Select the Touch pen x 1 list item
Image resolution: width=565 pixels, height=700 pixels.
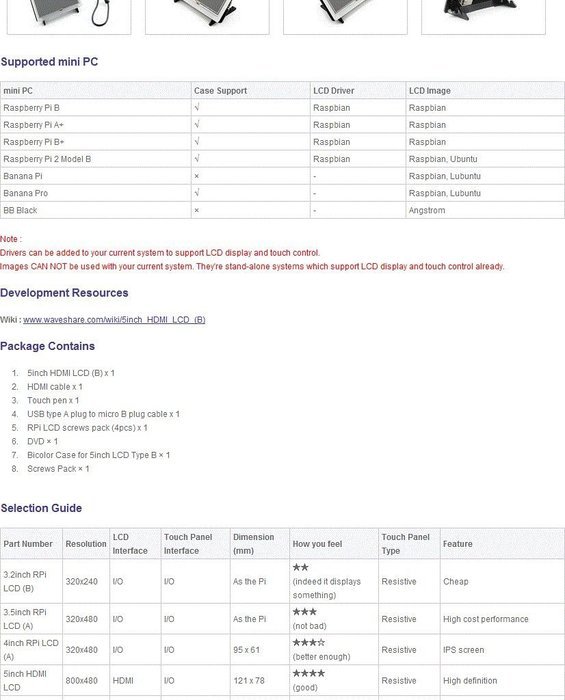[53, 400]
